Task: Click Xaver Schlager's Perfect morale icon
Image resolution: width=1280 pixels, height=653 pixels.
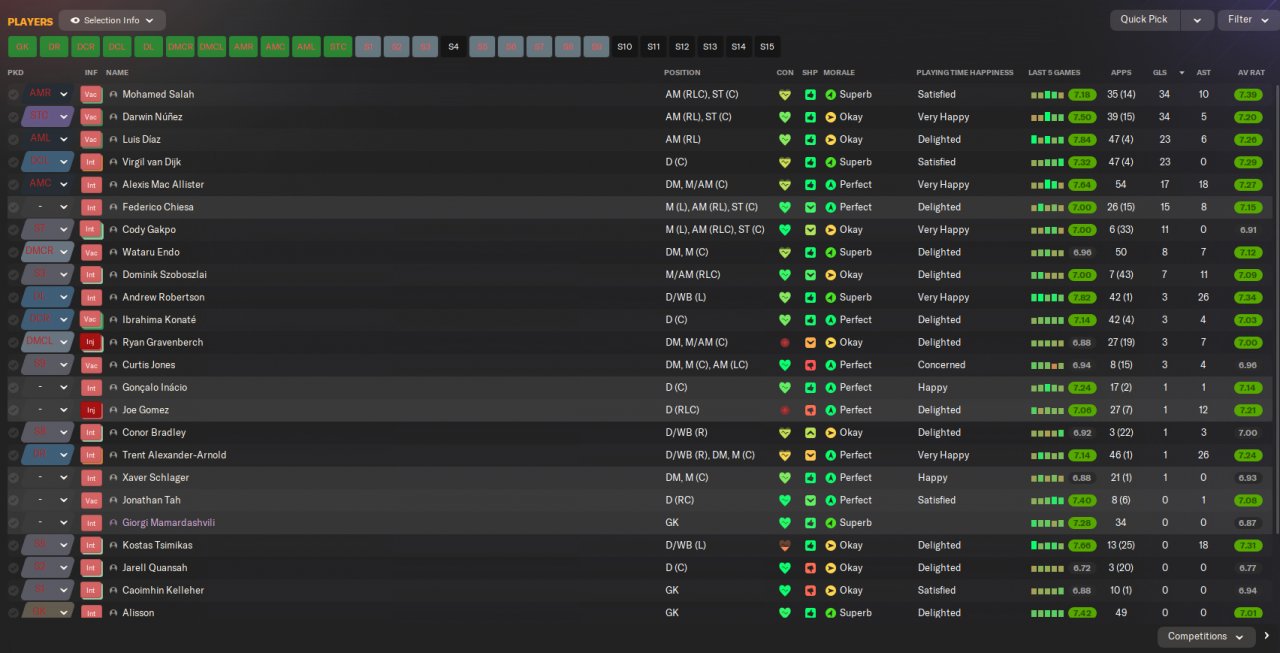Action: 831,478
